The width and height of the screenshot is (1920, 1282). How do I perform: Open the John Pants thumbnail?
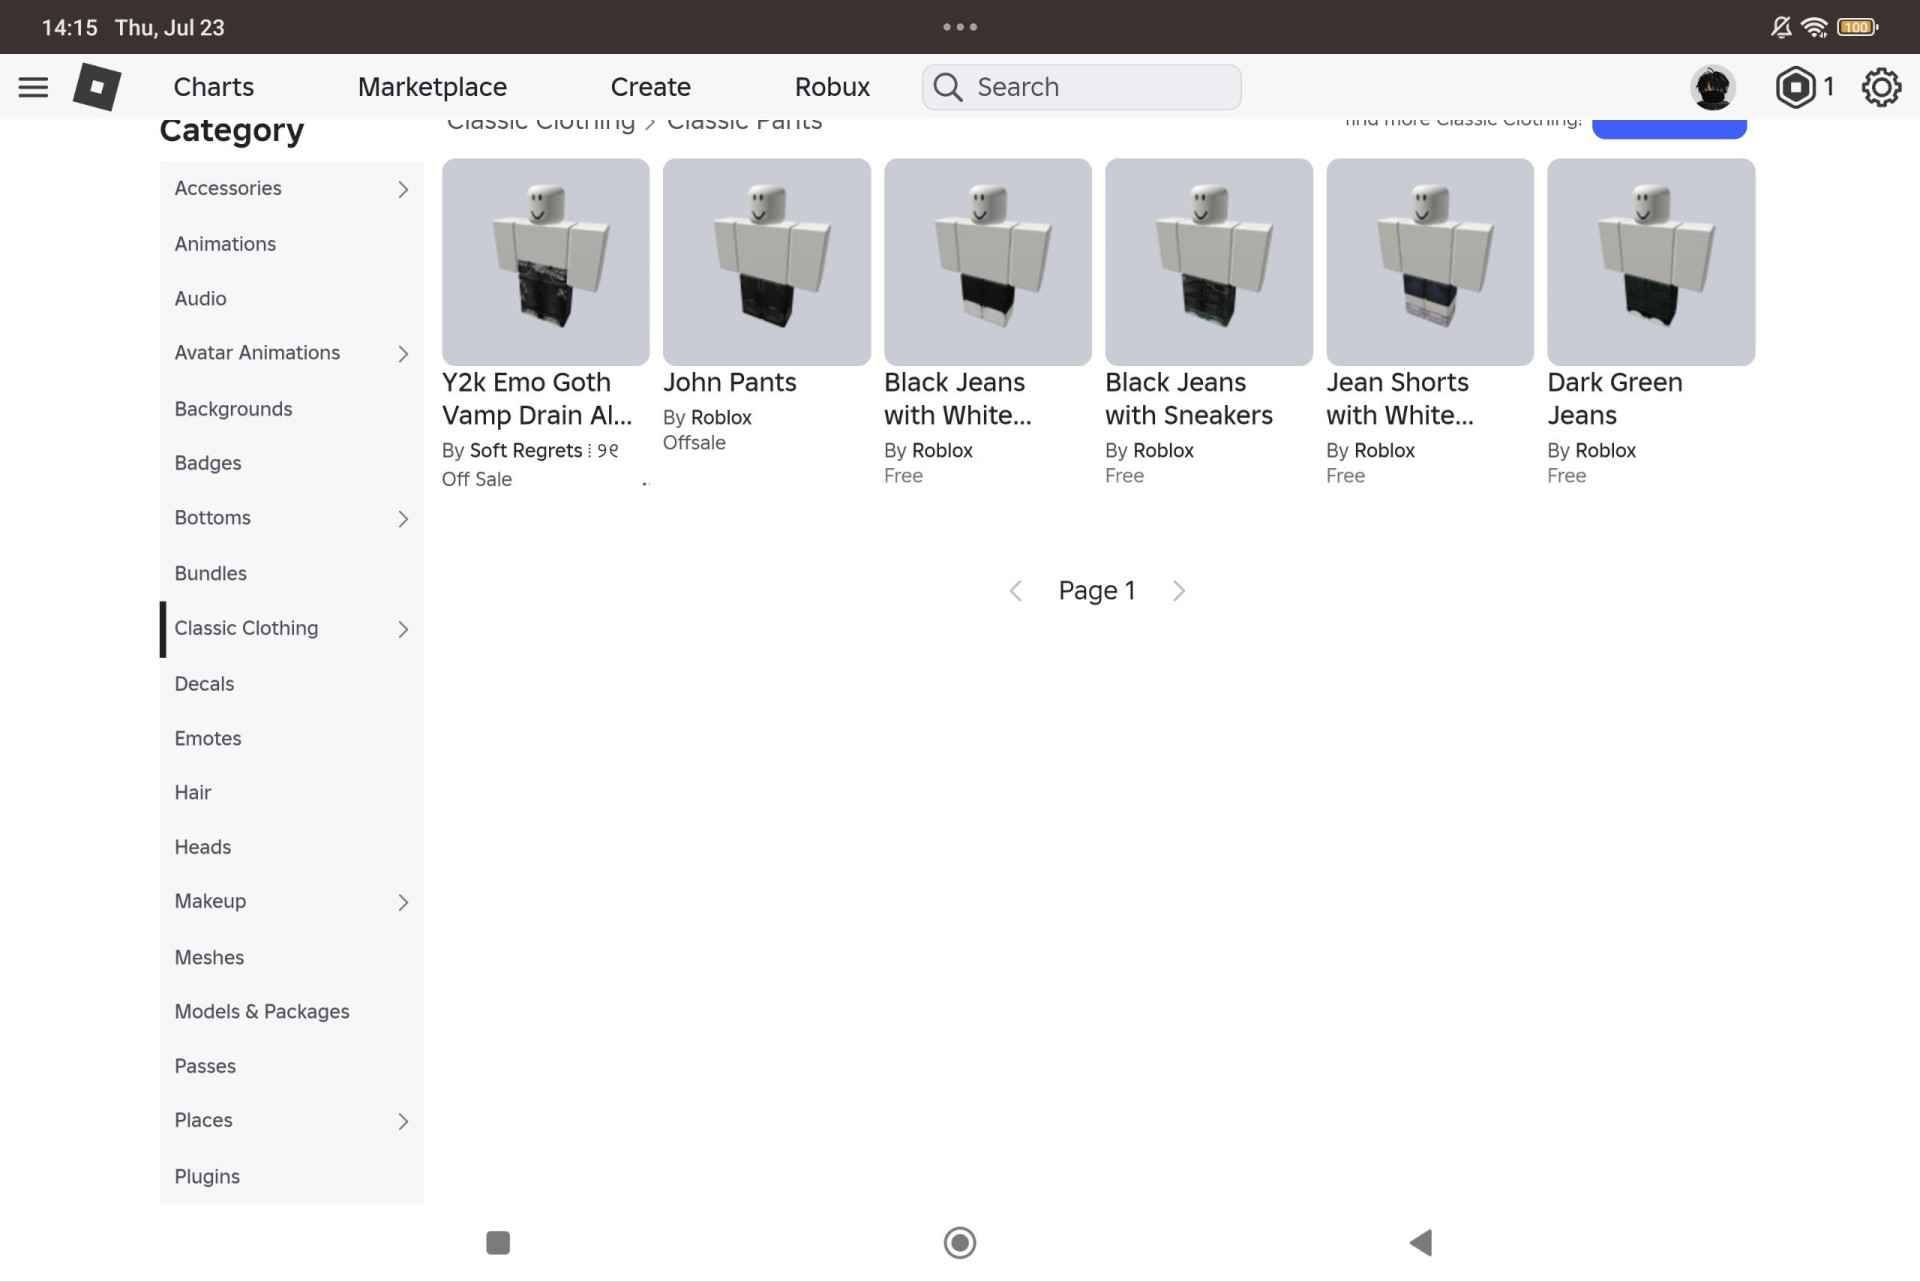pyautogui.click(x=766, y=262)
